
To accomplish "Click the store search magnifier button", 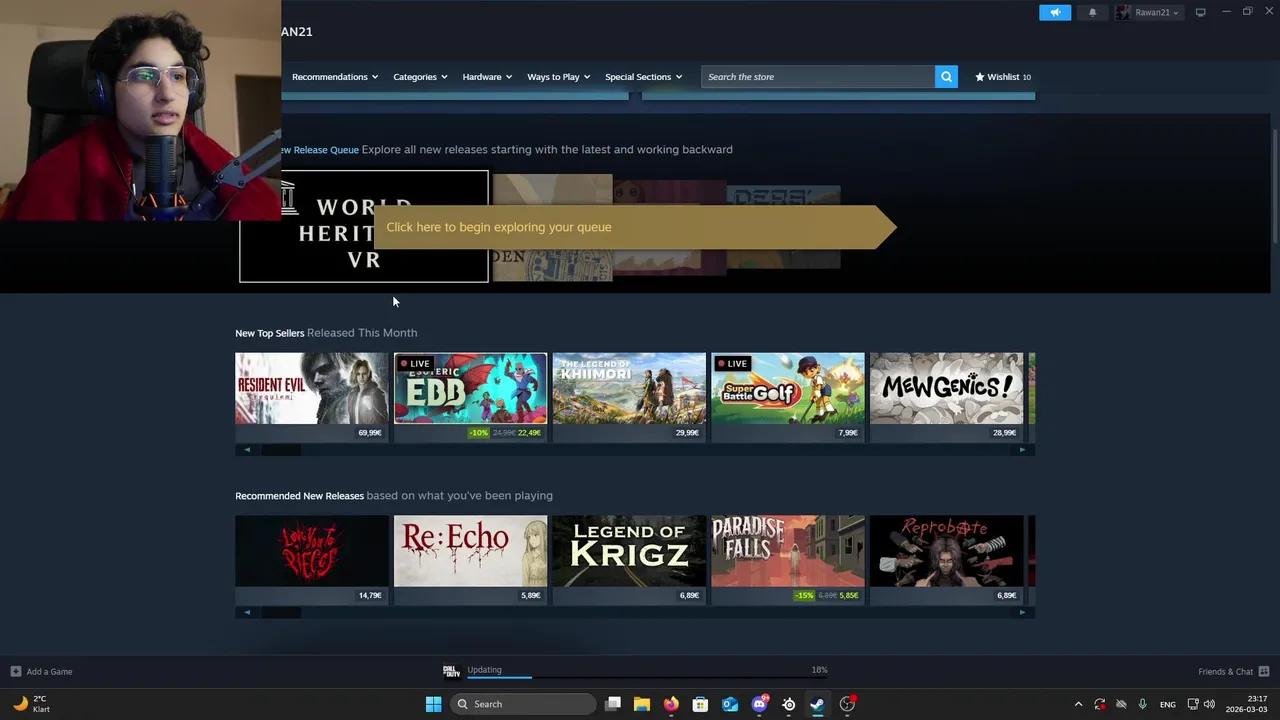I will [946, 77].
